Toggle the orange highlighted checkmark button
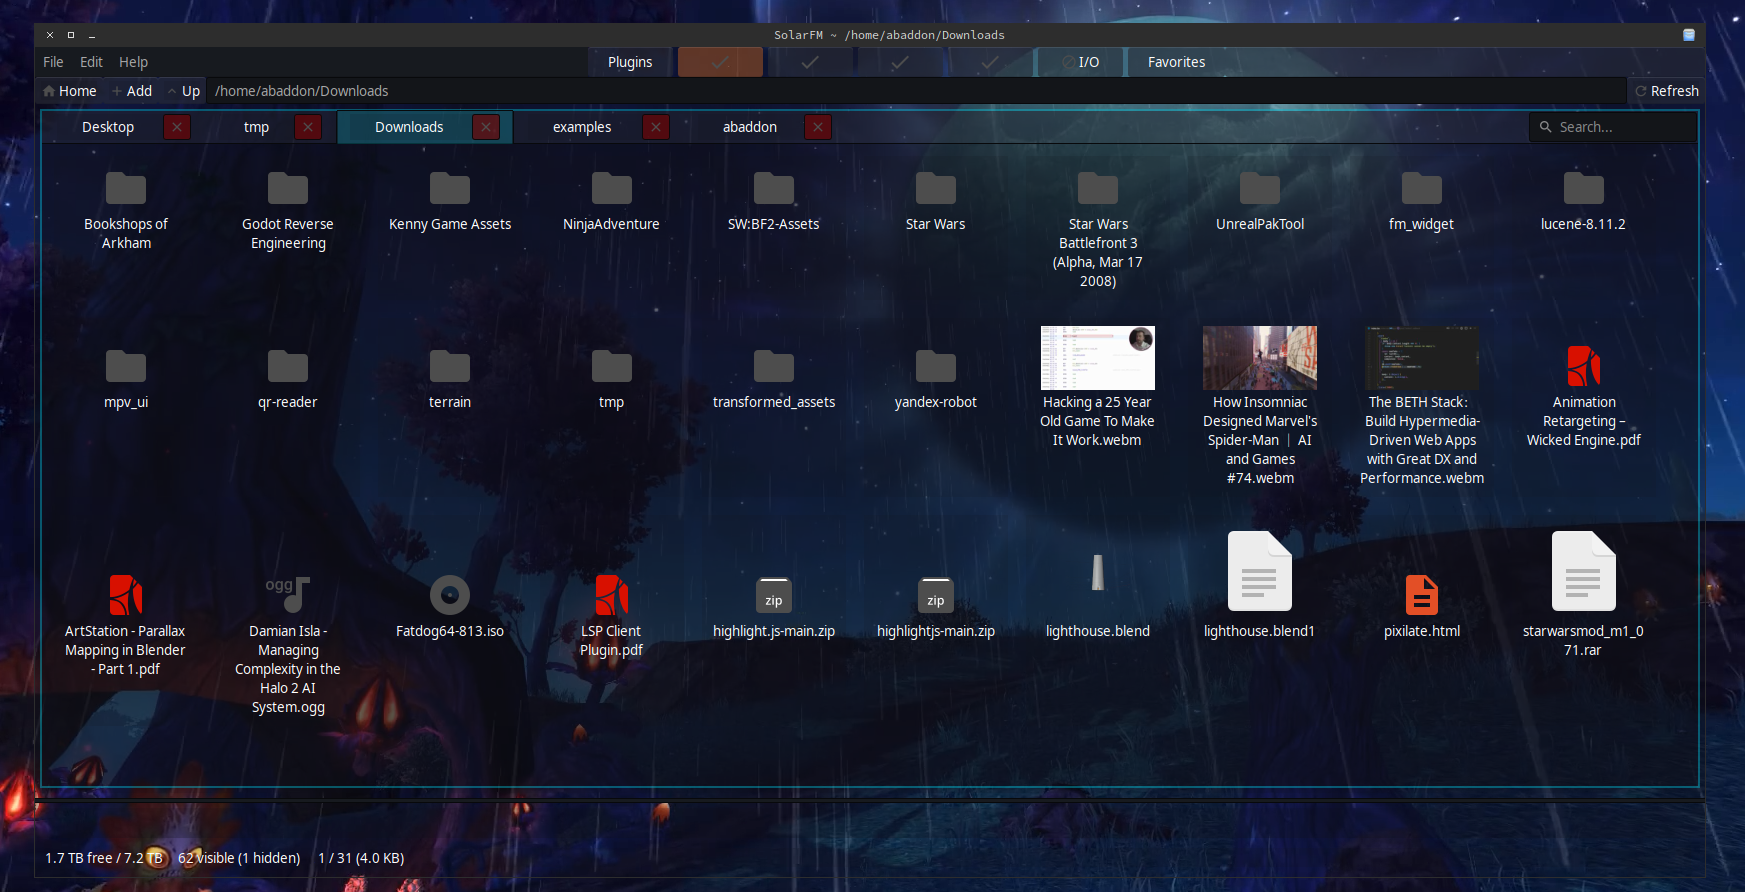This screenshot has width=1745, height=892. [x=720, y=62]
